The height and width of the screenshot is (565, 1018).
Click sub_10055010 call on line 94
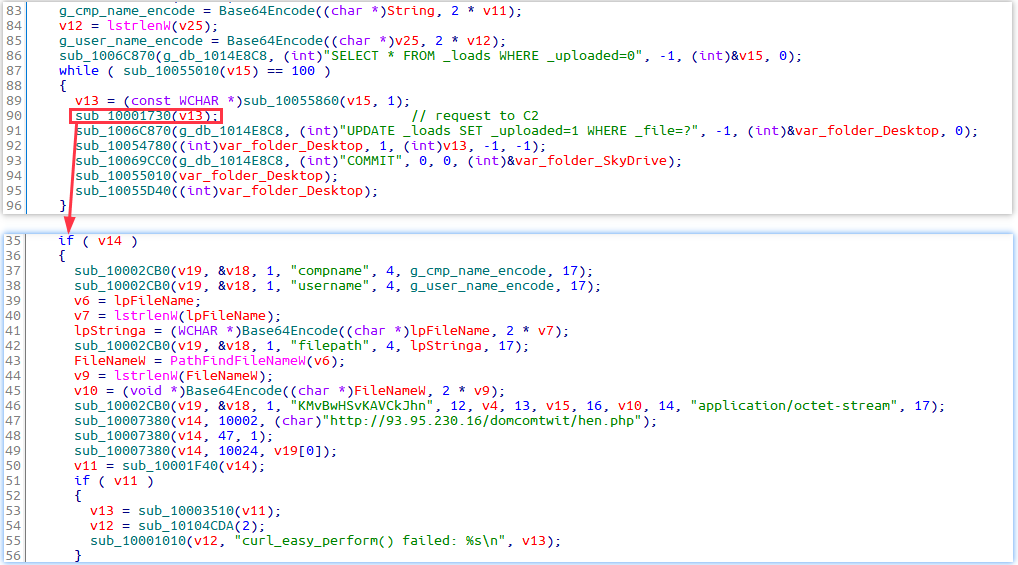point(123,175)
